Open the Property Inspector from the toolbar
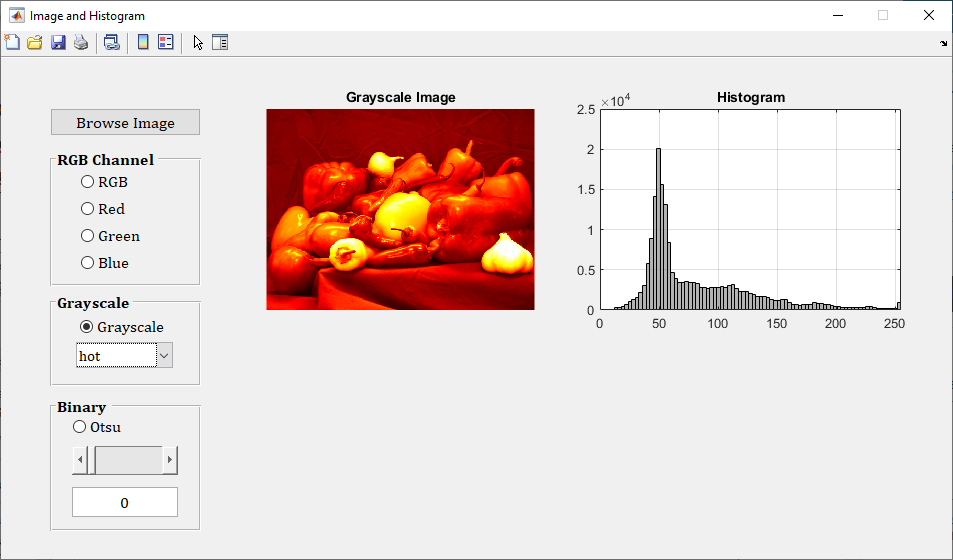This screenshot has height=560, width=953. click(220, 42)
